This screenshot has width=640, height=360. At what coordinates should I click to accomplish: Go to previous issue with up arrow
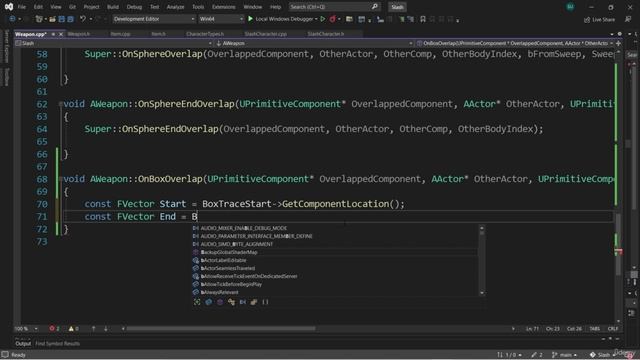[x=93, y=329]
